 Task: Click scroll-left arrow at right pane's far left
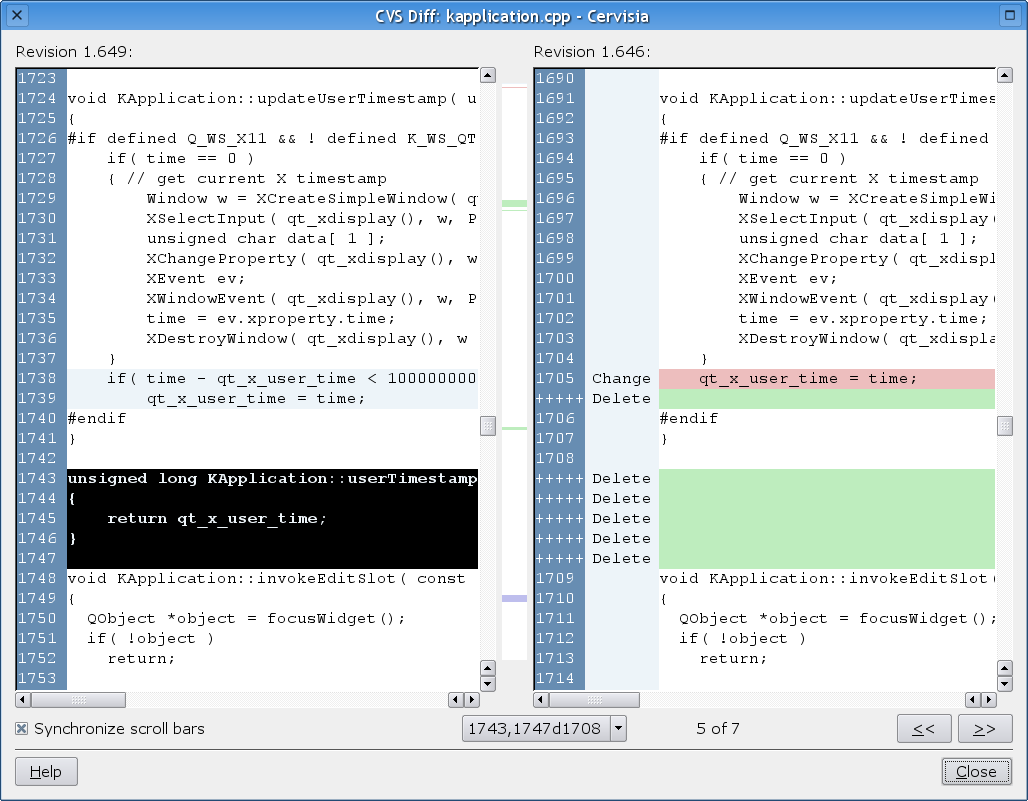point(541,700)
